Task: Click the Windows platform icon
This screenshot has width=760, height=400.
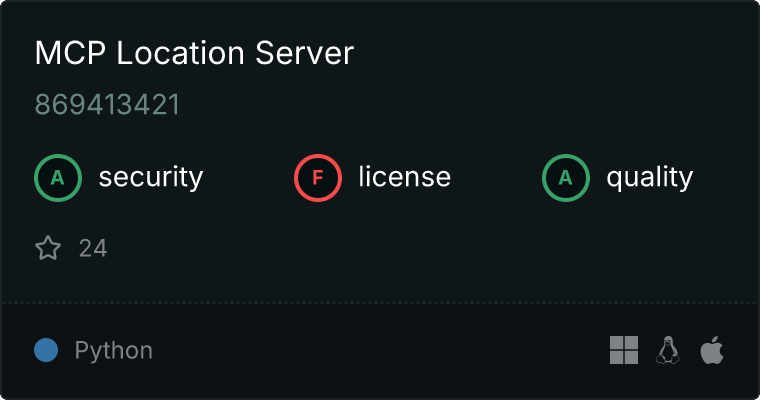Action: [624, 350]
